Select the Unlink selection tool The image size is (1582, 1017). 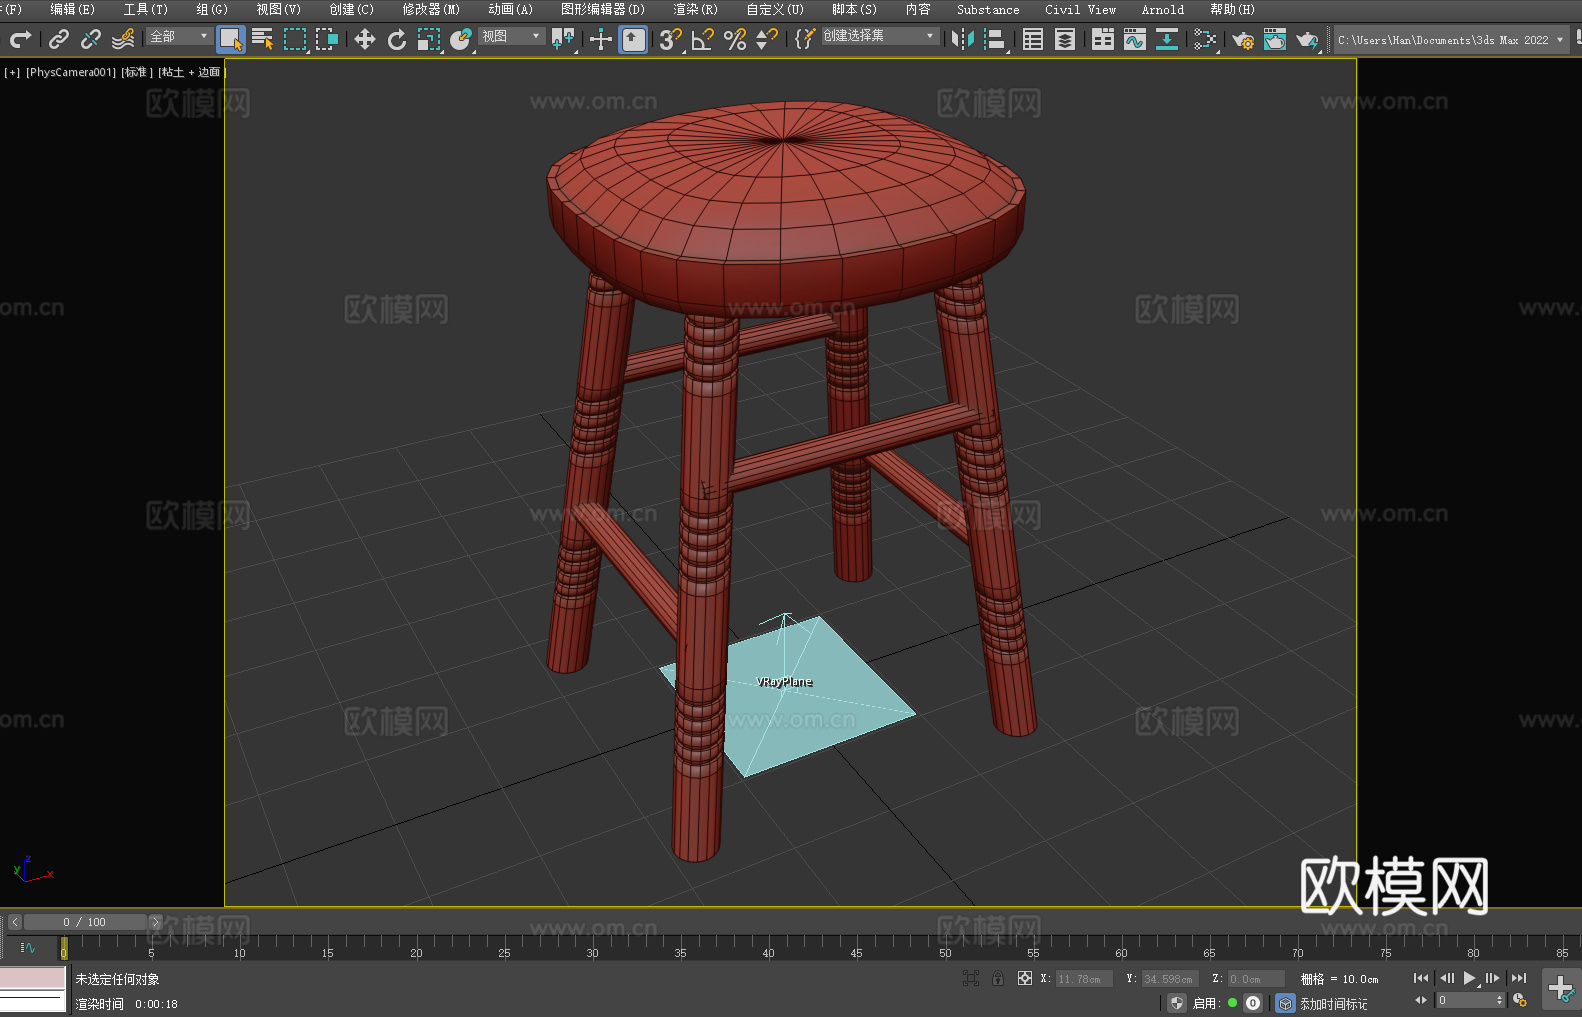[91, 39]
